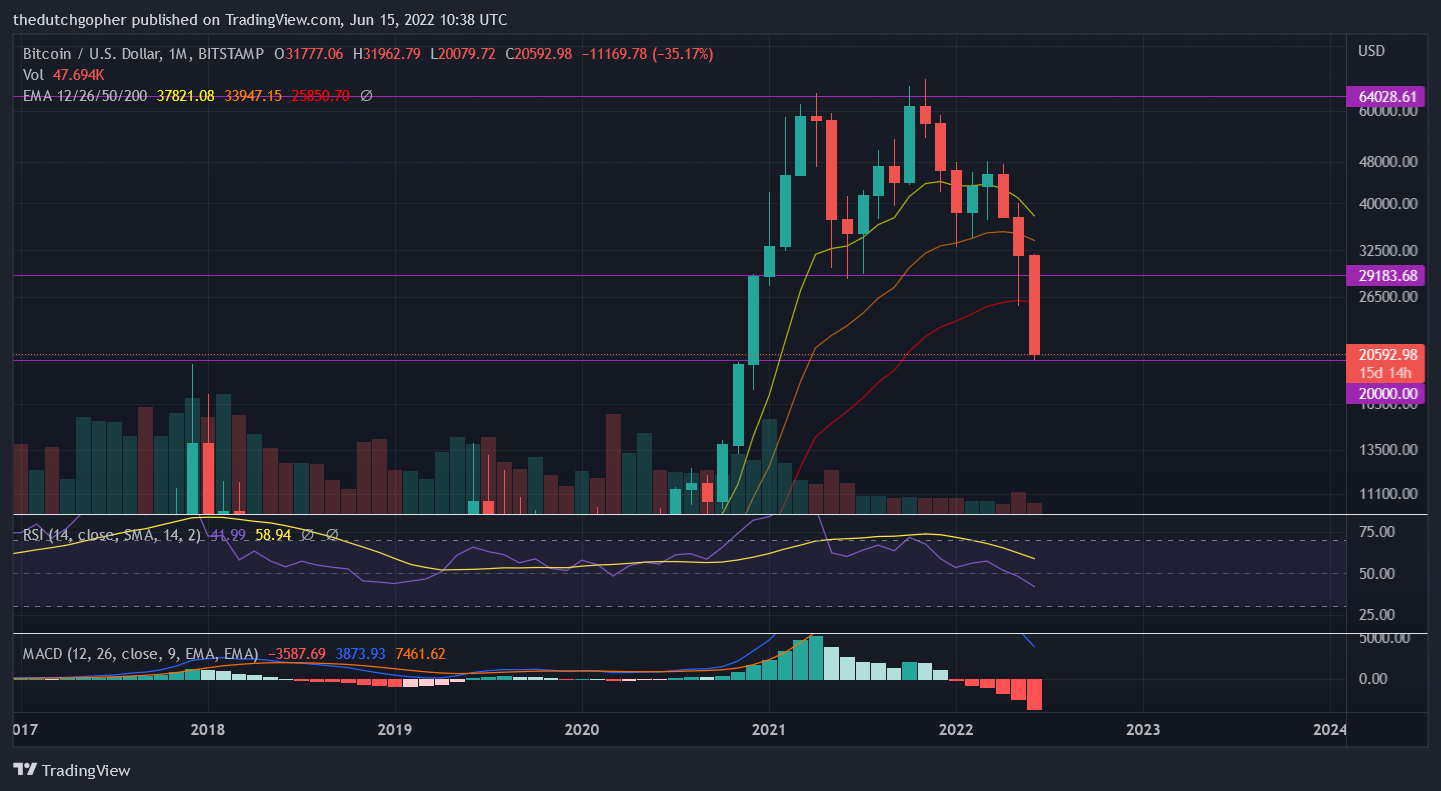
Task: Click the 13500.00 price axis label
Action: pyautogui.click(x=1388, y=450)
